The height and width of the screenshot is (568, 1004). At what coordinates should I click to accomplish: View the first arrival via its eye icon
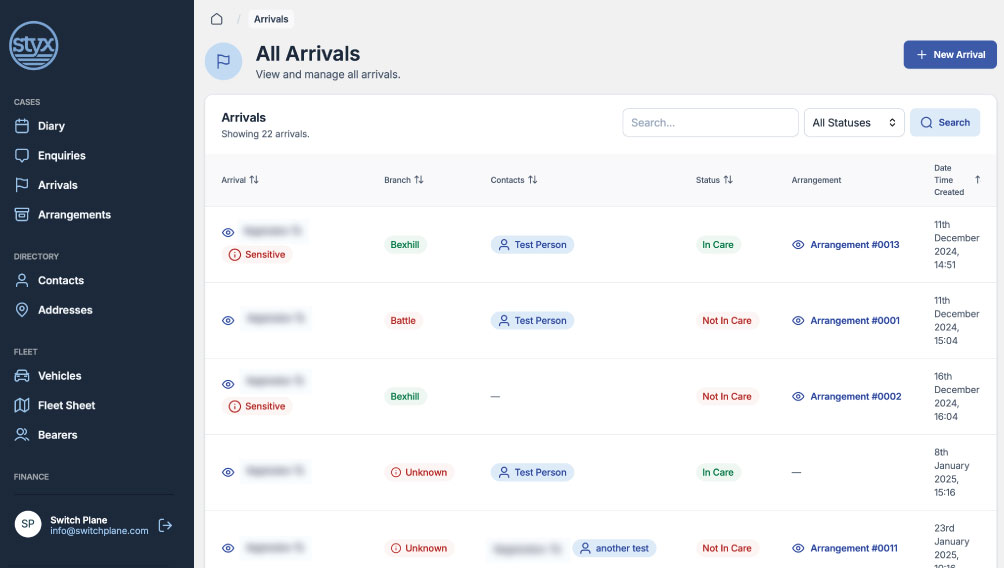[228, 232]
